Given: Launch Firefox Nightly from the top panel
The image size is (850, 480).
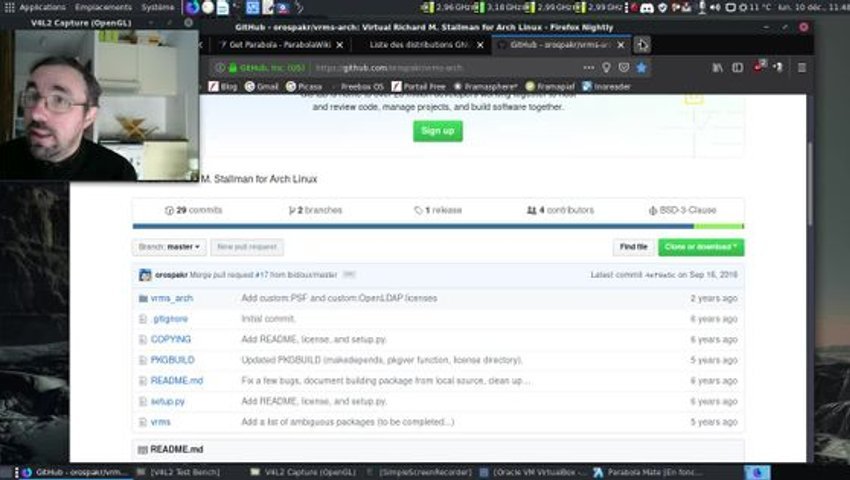Looking at the screenshot, I should point(192,7).
